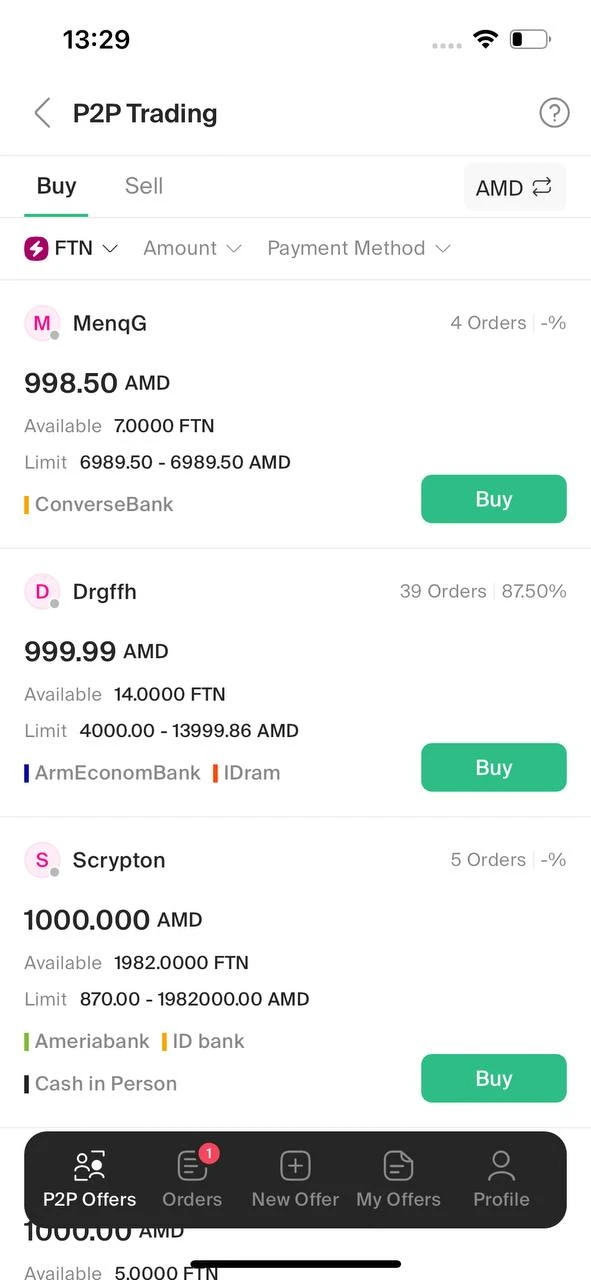Buy from MenqG's offer
This screenshot has height=1280, width=591.
(x=494, y=499)
